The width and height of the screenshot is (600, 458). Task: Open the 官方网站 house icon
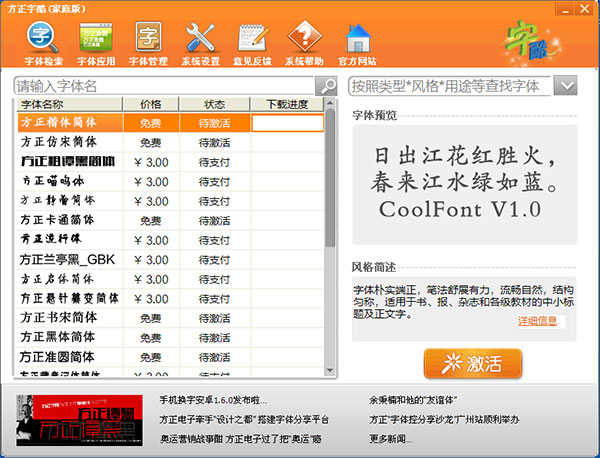click(x=357, y=44)
